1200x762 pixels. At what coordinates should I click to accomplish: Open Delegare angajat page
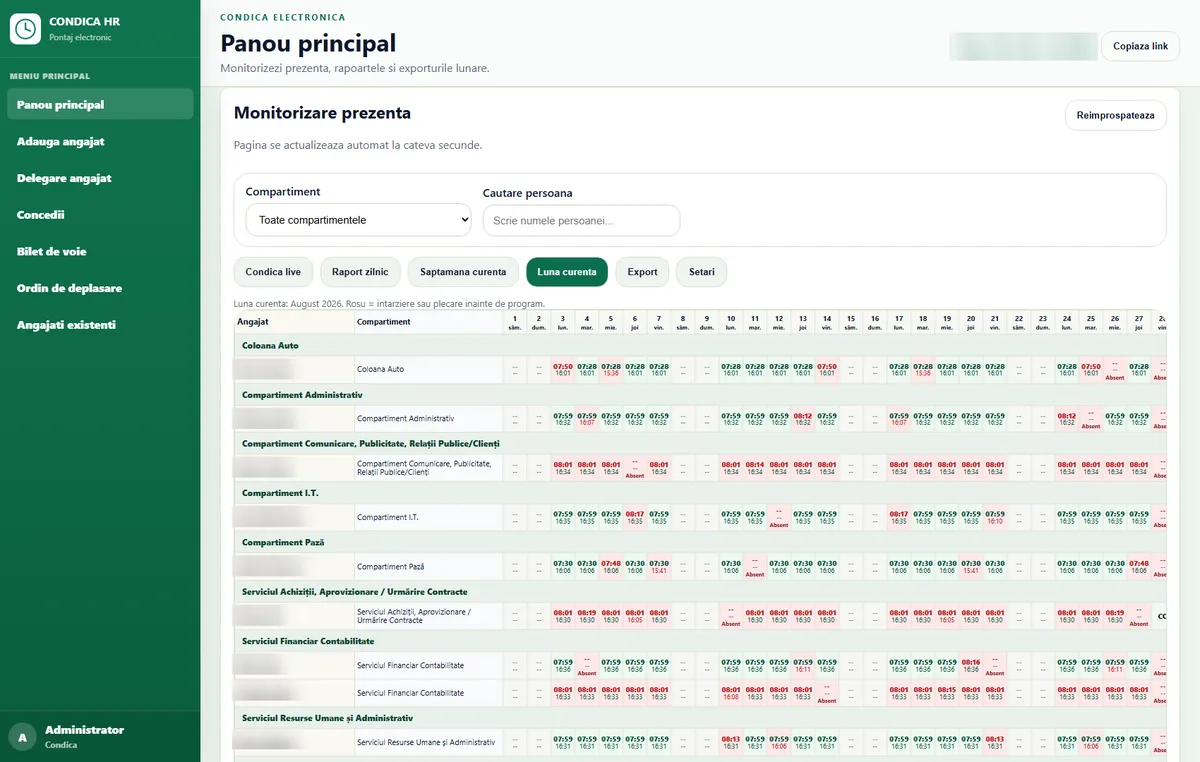click(x=100, y=178)
